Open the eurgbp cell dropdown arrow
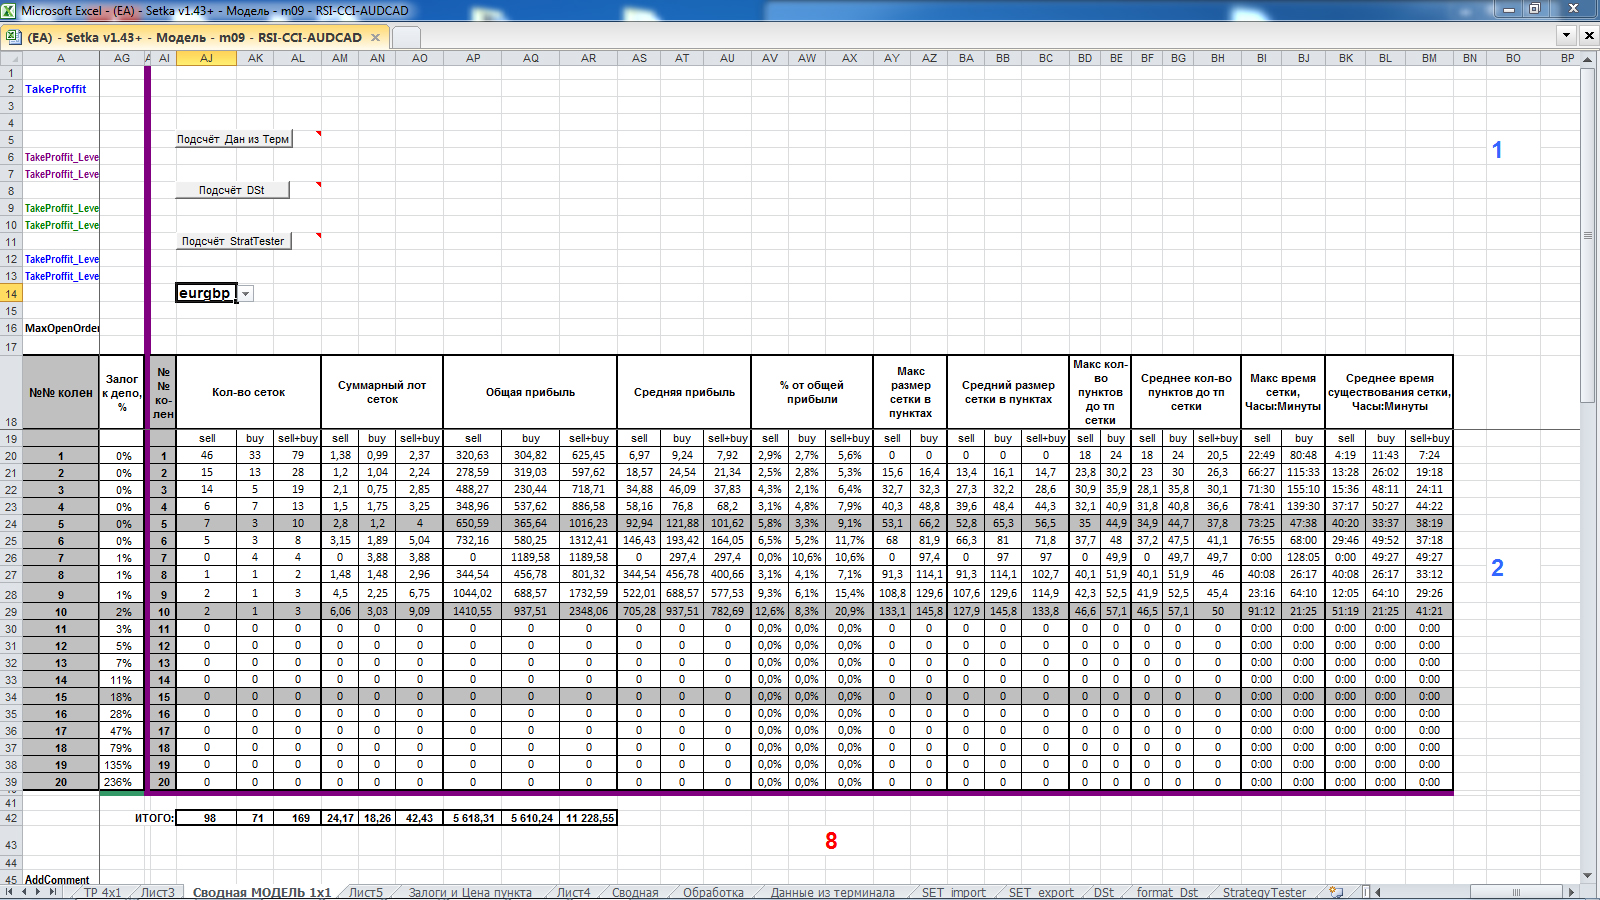This screenshot has width=1600, height=900. pyautogui.click(x=245, y=294)
